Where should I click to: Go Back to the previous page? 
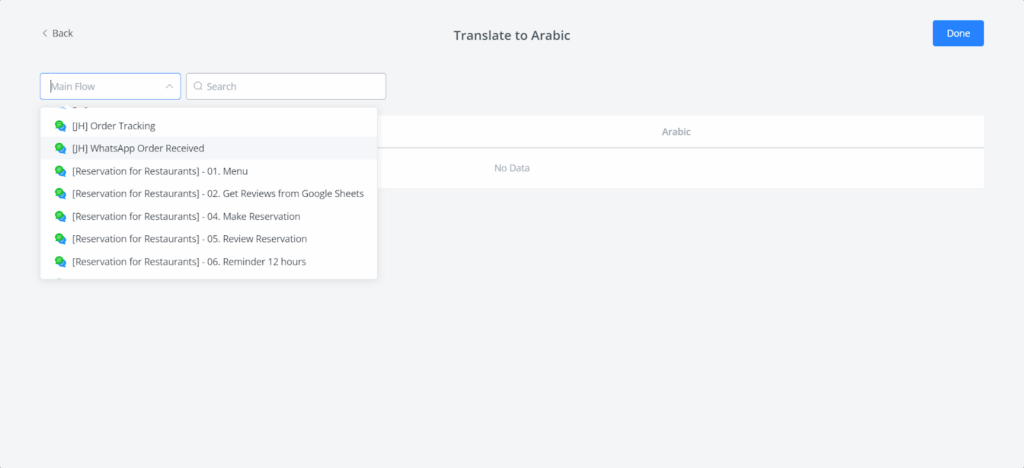[x=57, y=34]
